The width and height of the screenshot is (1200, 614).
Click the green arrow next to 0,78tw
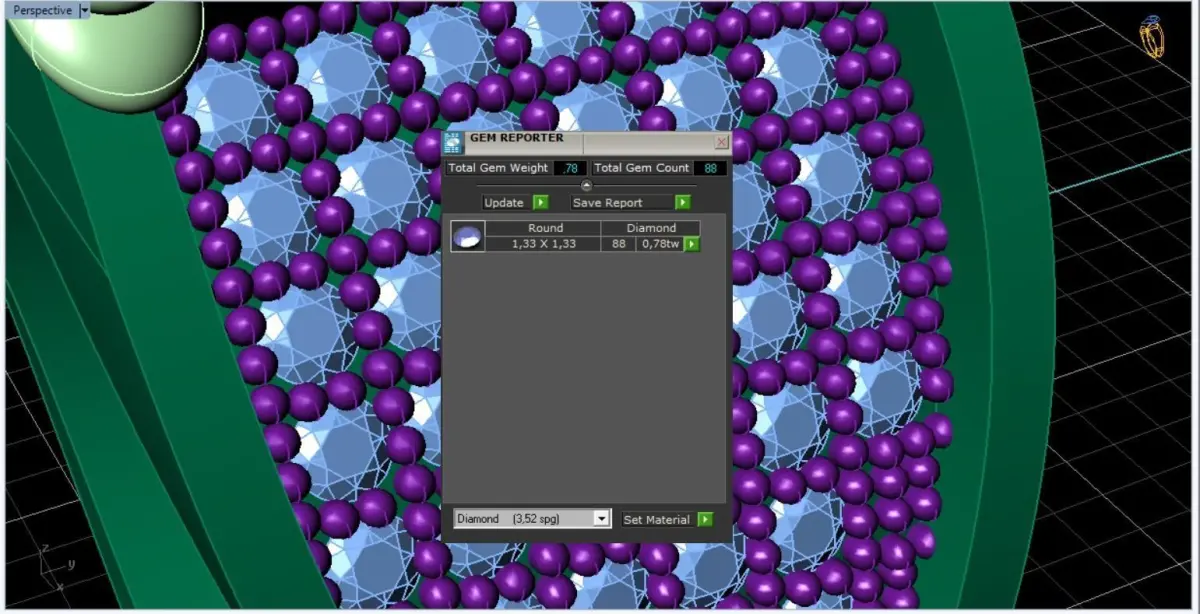coord(691,244)
